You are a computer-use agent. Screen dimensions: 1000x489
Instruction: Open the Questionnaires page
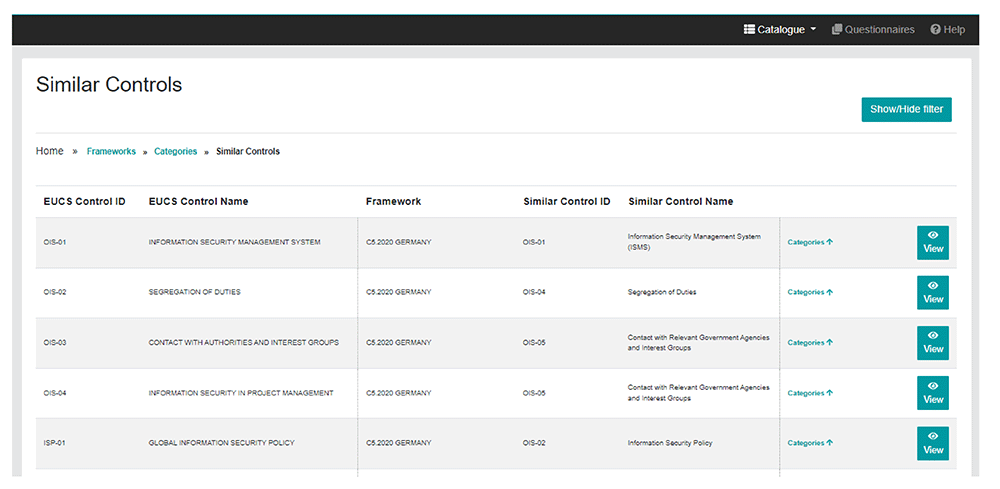tap(873, 29)
